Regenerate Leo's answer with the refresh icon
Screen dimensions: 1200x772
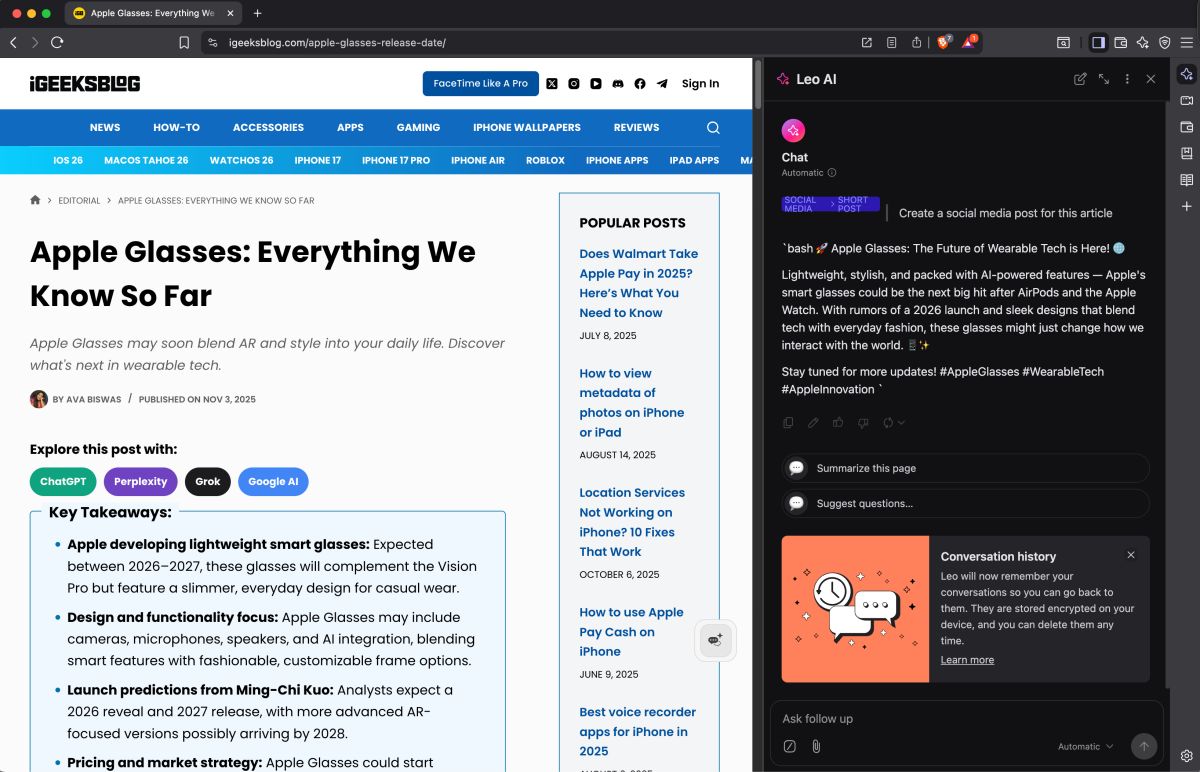click(x=888, y=422)
